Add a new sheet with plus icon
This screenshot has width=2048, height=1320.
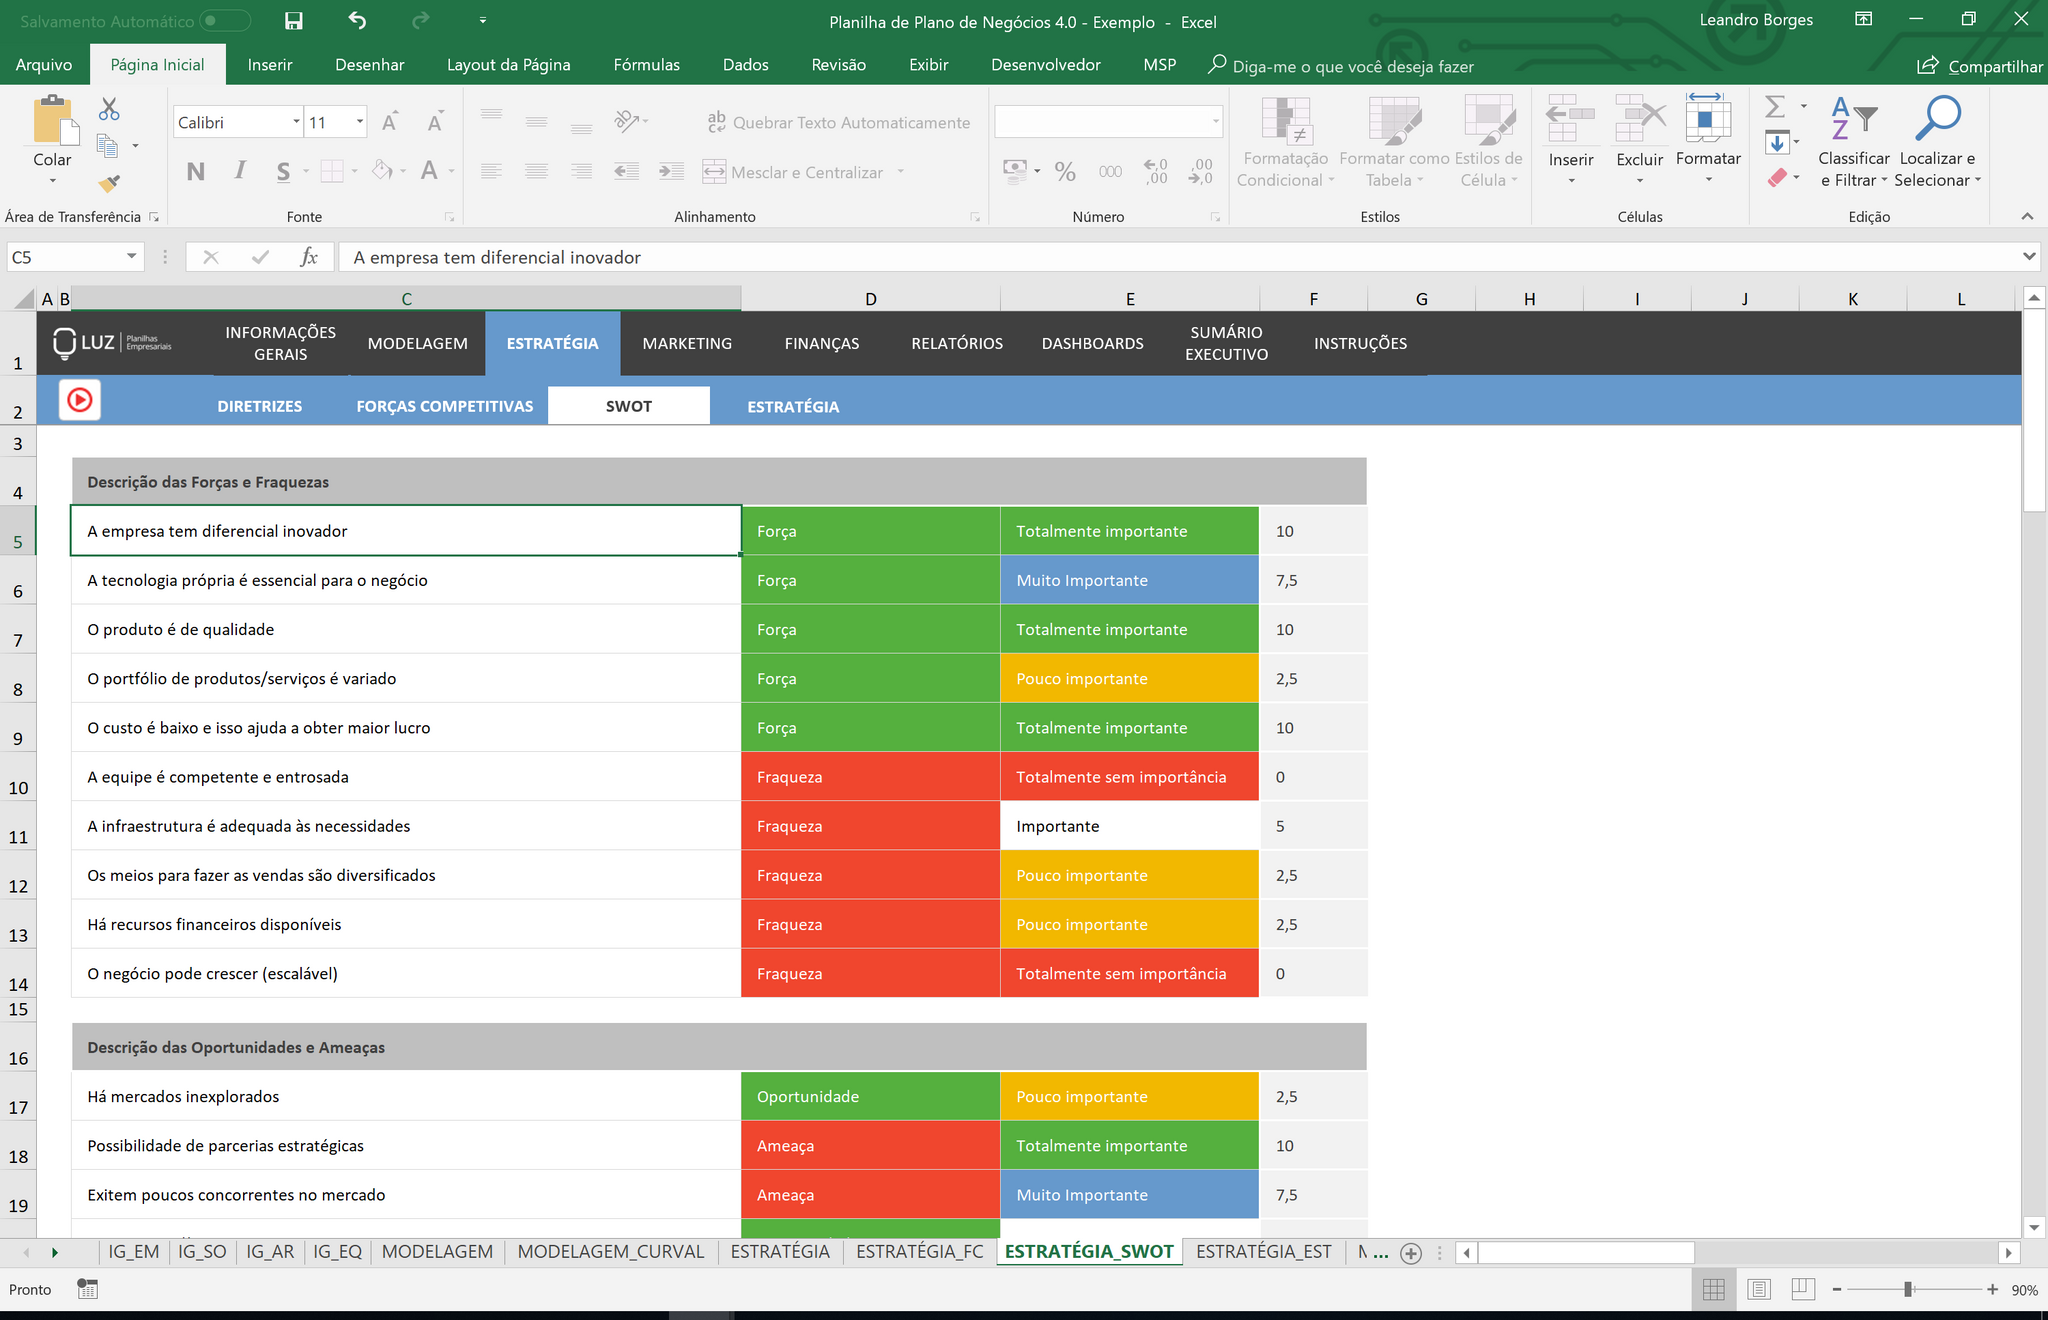(x=1411, y=1253)
